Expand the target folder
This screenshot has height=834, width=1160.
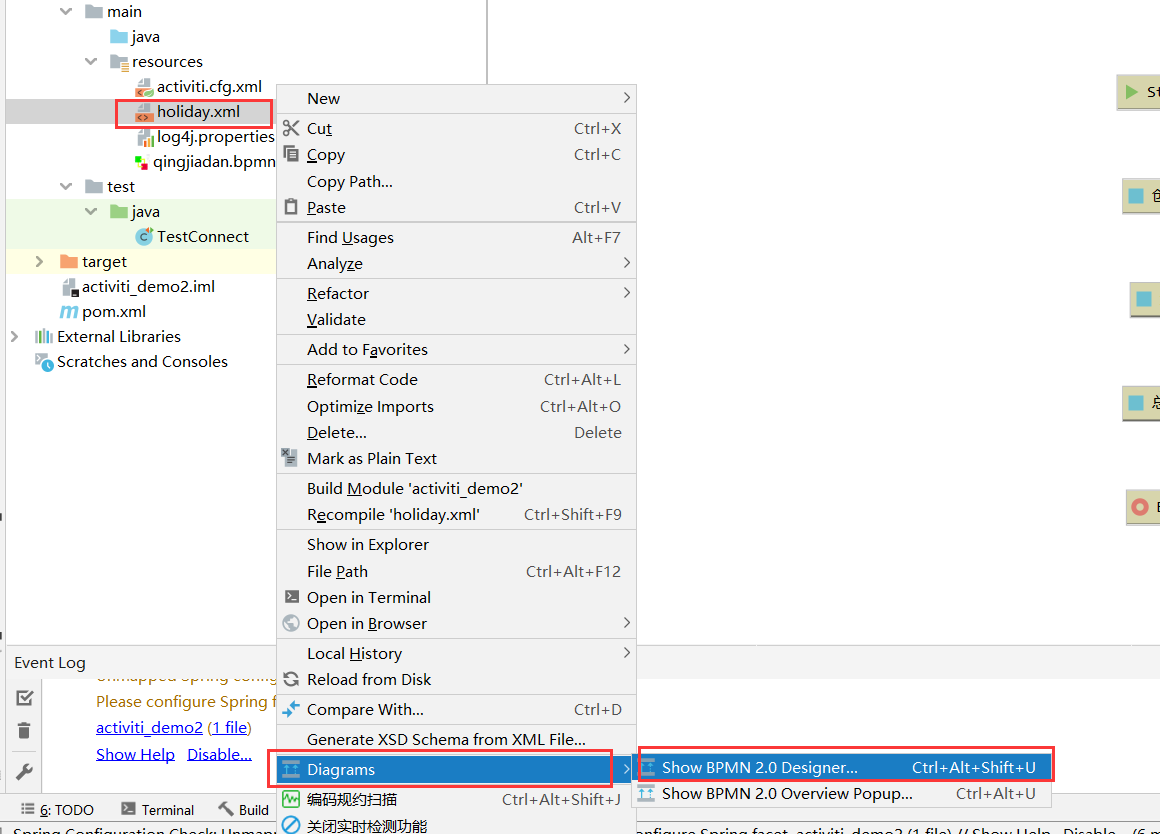pyautogui.click(x=39, y=261)
